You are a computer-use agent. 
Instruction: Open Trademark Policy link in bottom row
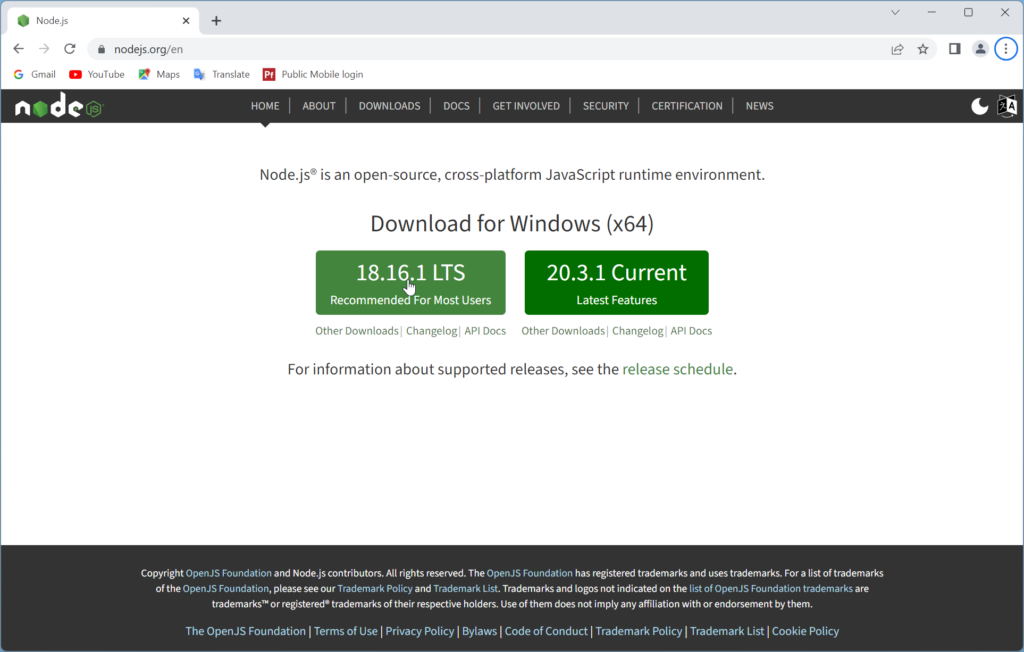(639, 631)
